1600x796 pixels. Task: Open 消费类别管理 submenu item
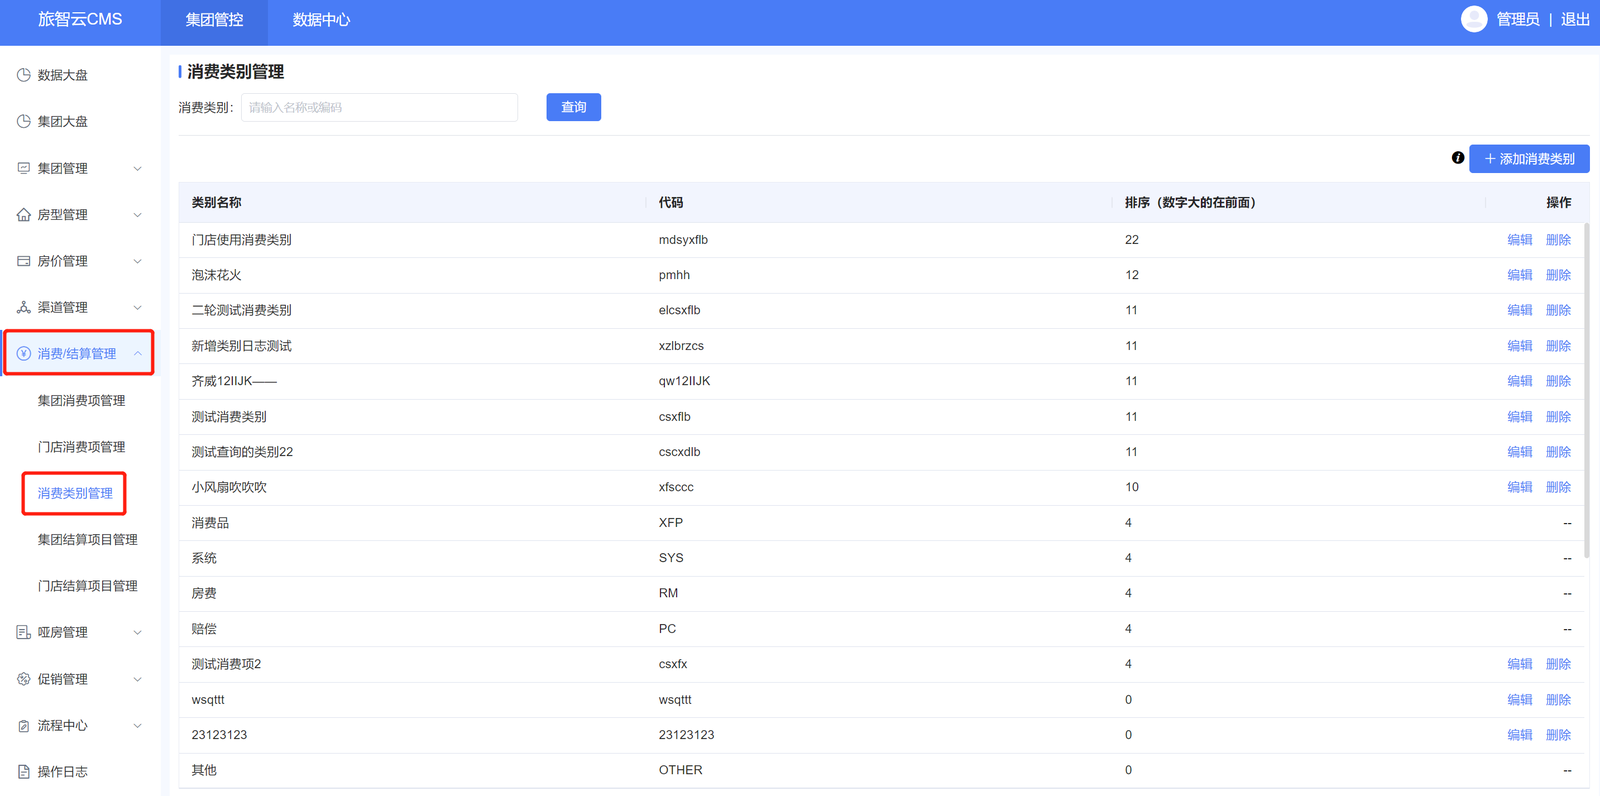point(75,493)
